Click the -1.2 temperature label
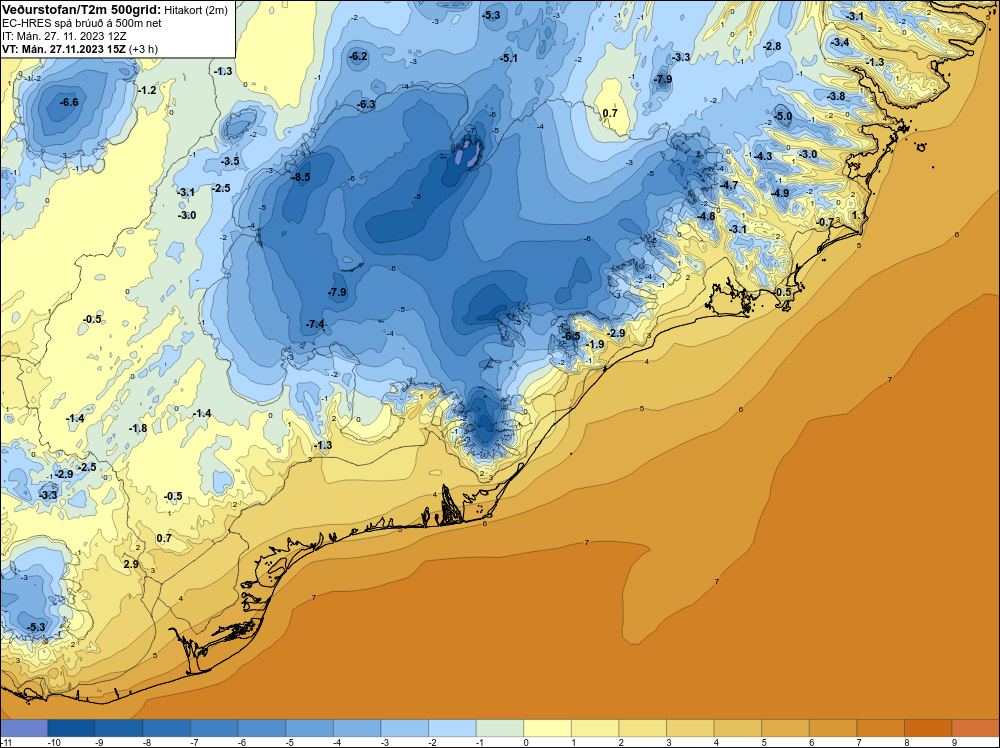The width and height of the screenshot is (1000, 748). coord(147,91)
